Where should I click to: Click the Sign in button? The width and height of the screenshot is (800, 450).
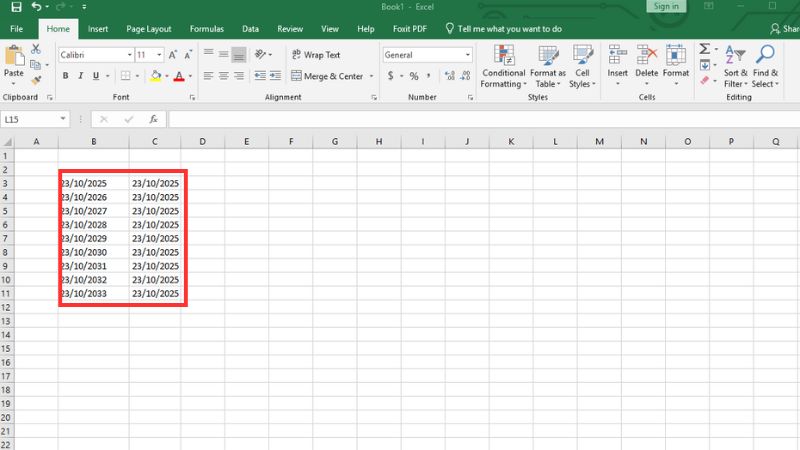point(665,7)
